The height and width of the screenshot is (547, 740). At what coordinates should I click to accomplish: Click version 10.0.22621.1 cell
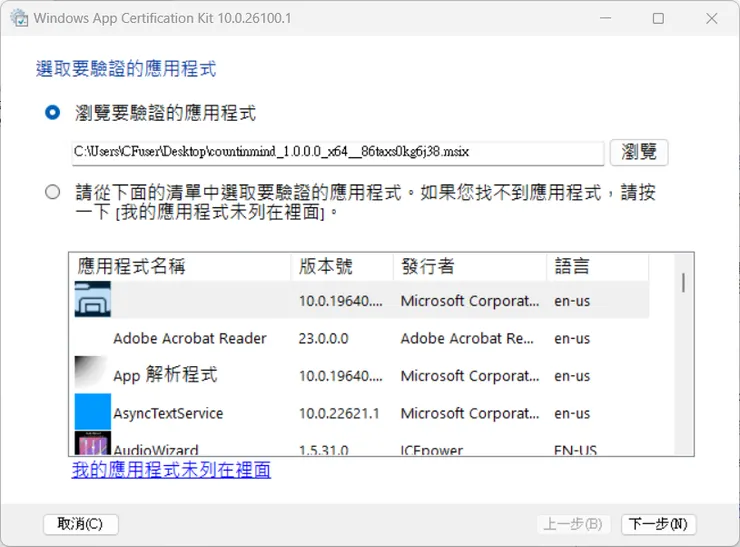[x=339, y=413]
